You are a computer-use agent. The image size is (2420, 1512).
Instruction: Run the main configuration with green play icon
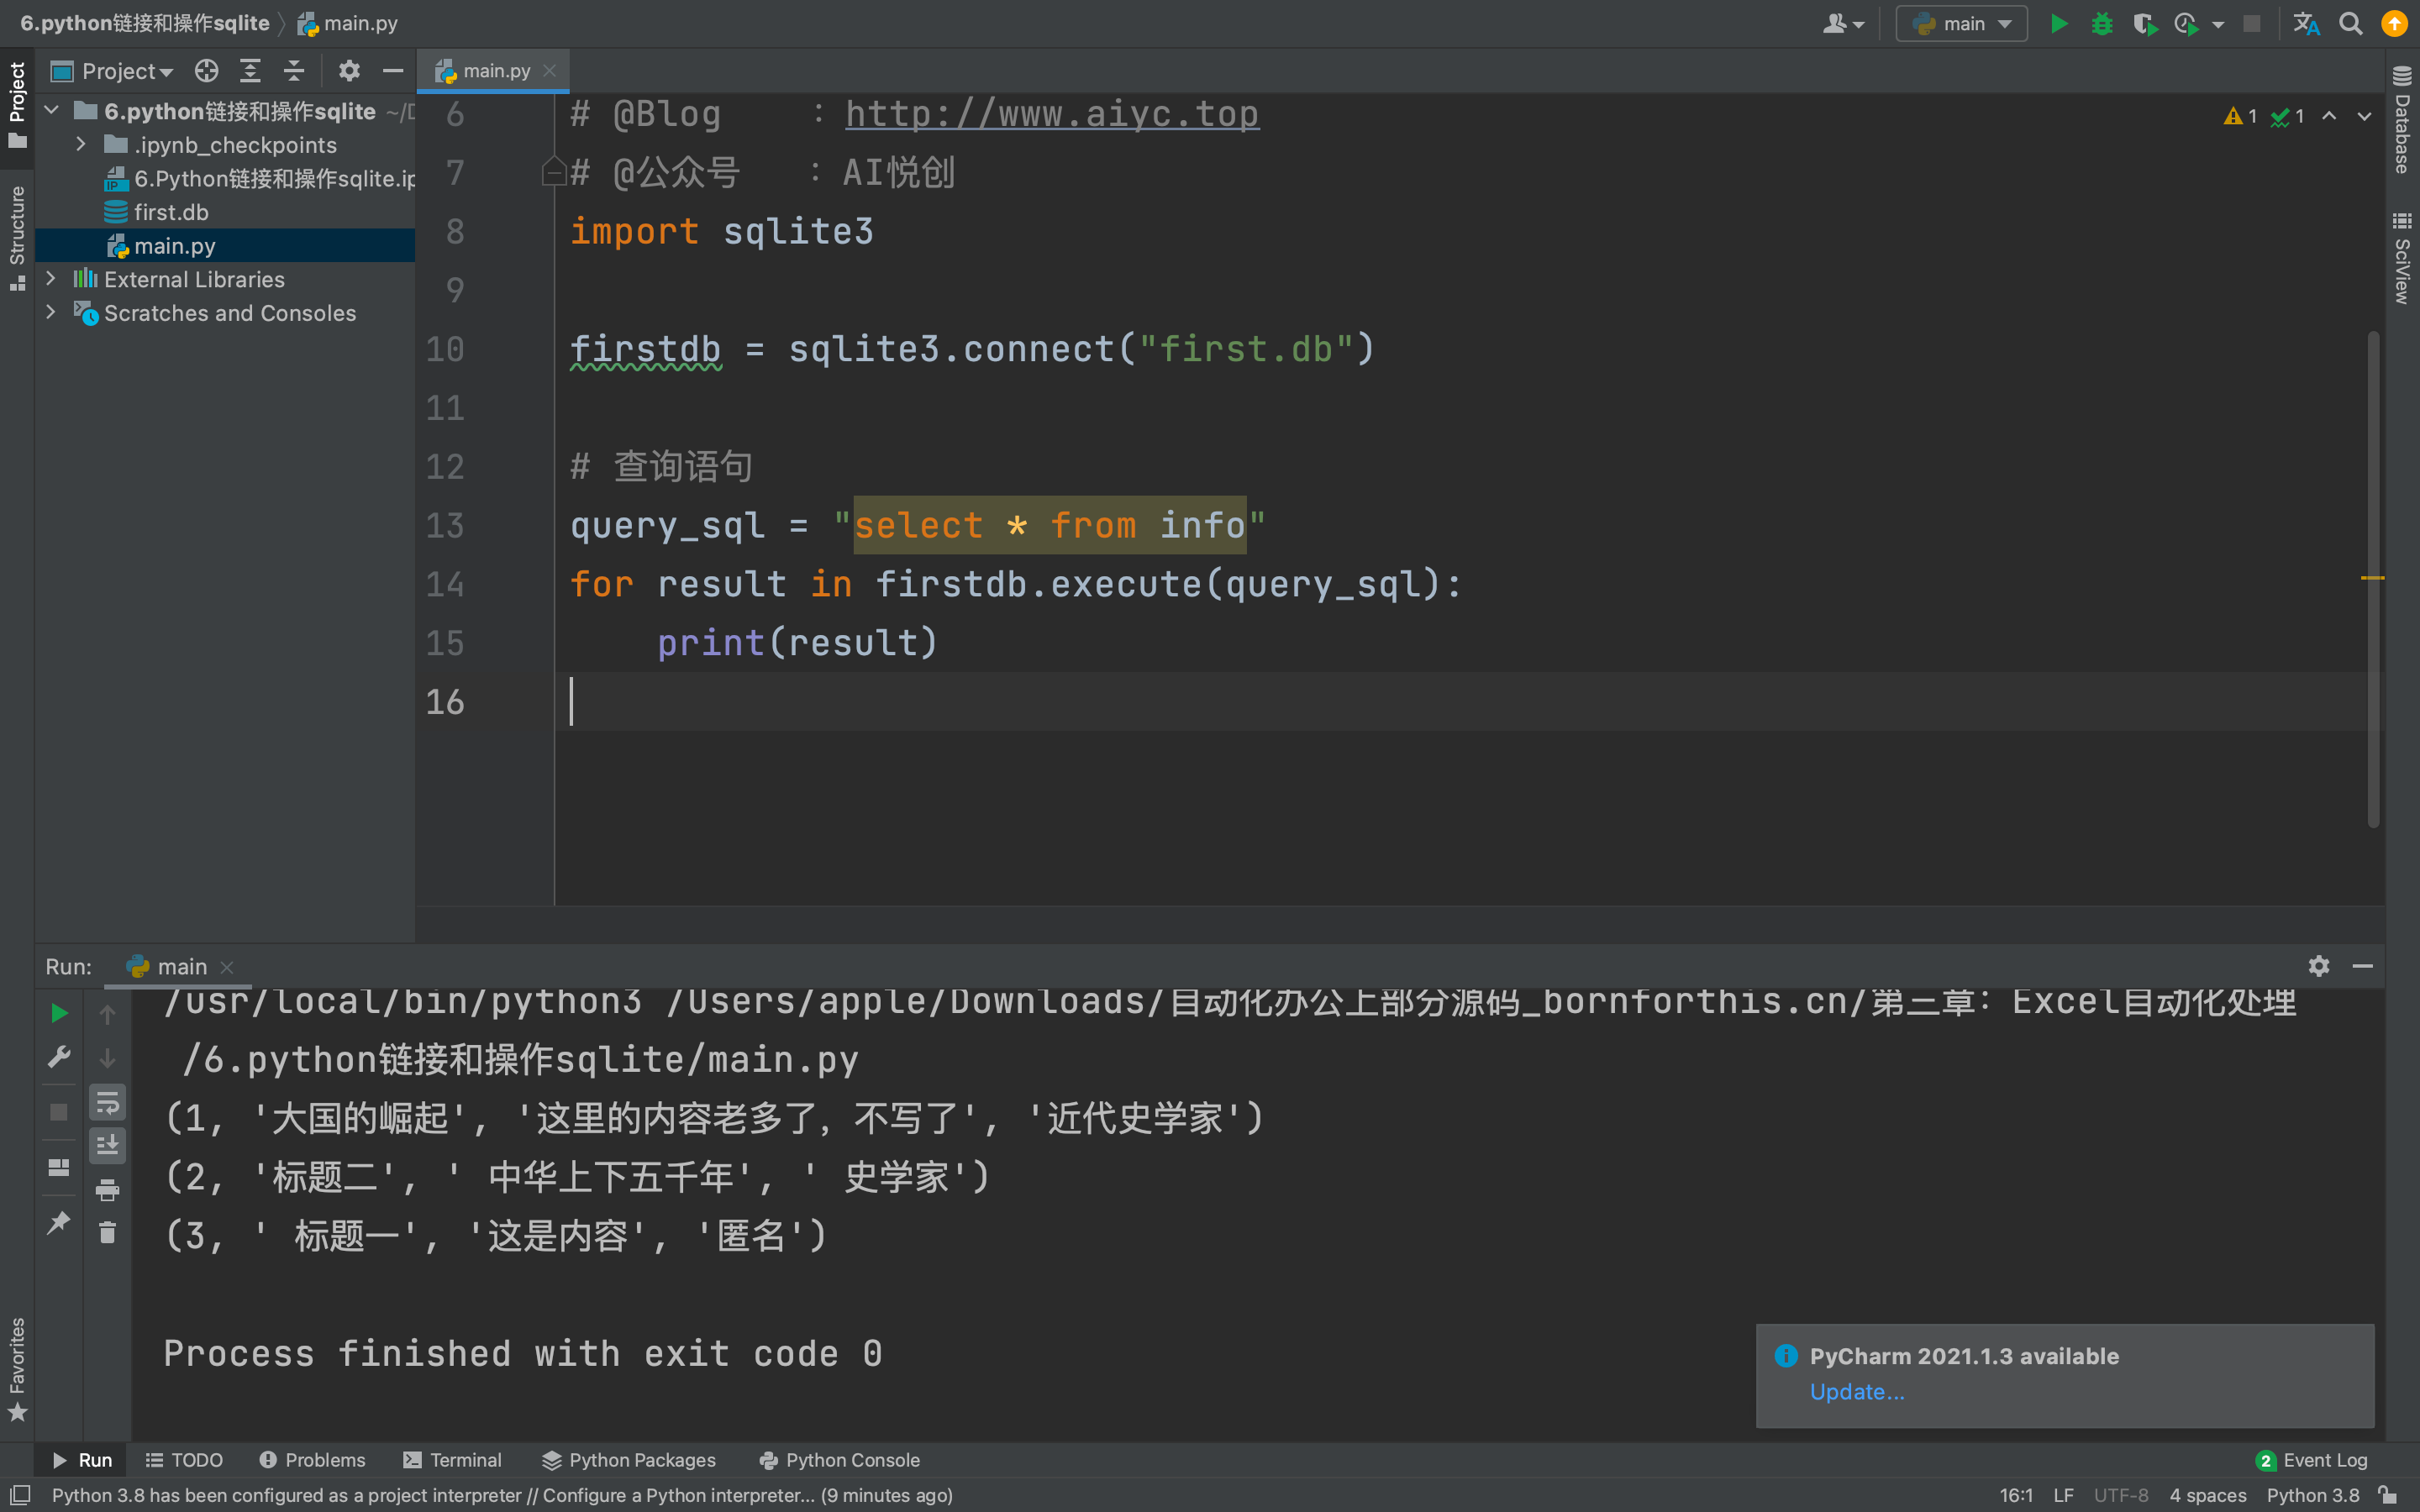pos(2059,23)
